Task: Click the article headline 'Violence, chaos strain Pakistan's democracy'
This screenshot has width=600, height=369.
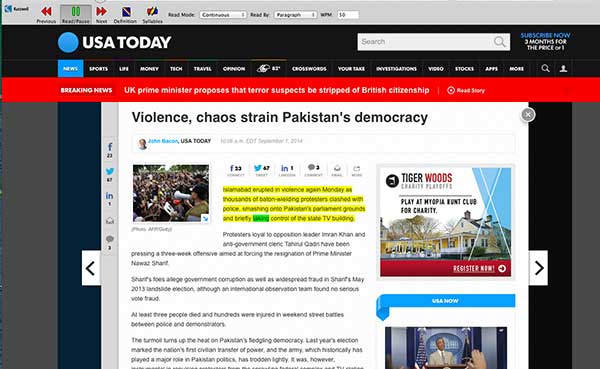Action: point(280,118)
